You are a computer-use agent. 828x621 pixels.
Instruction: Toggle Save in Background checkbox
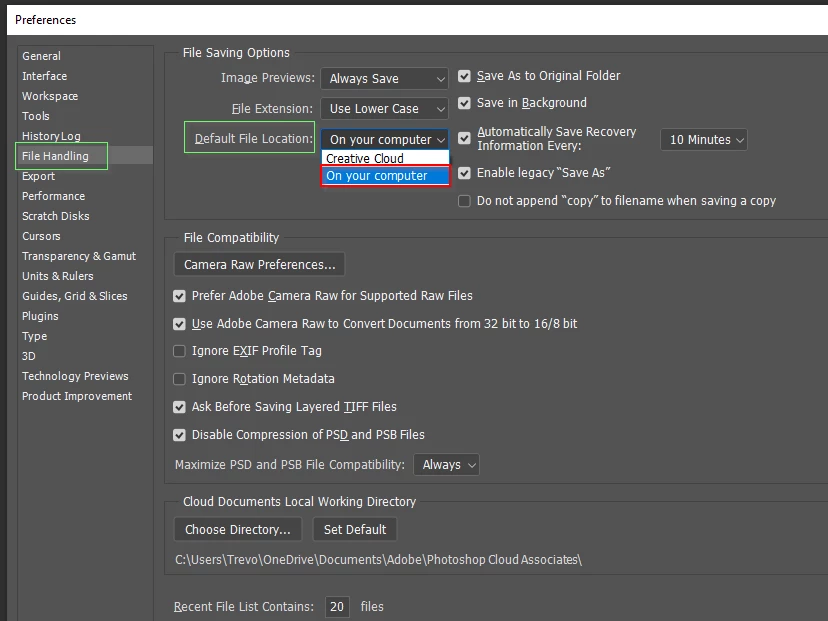464,103
